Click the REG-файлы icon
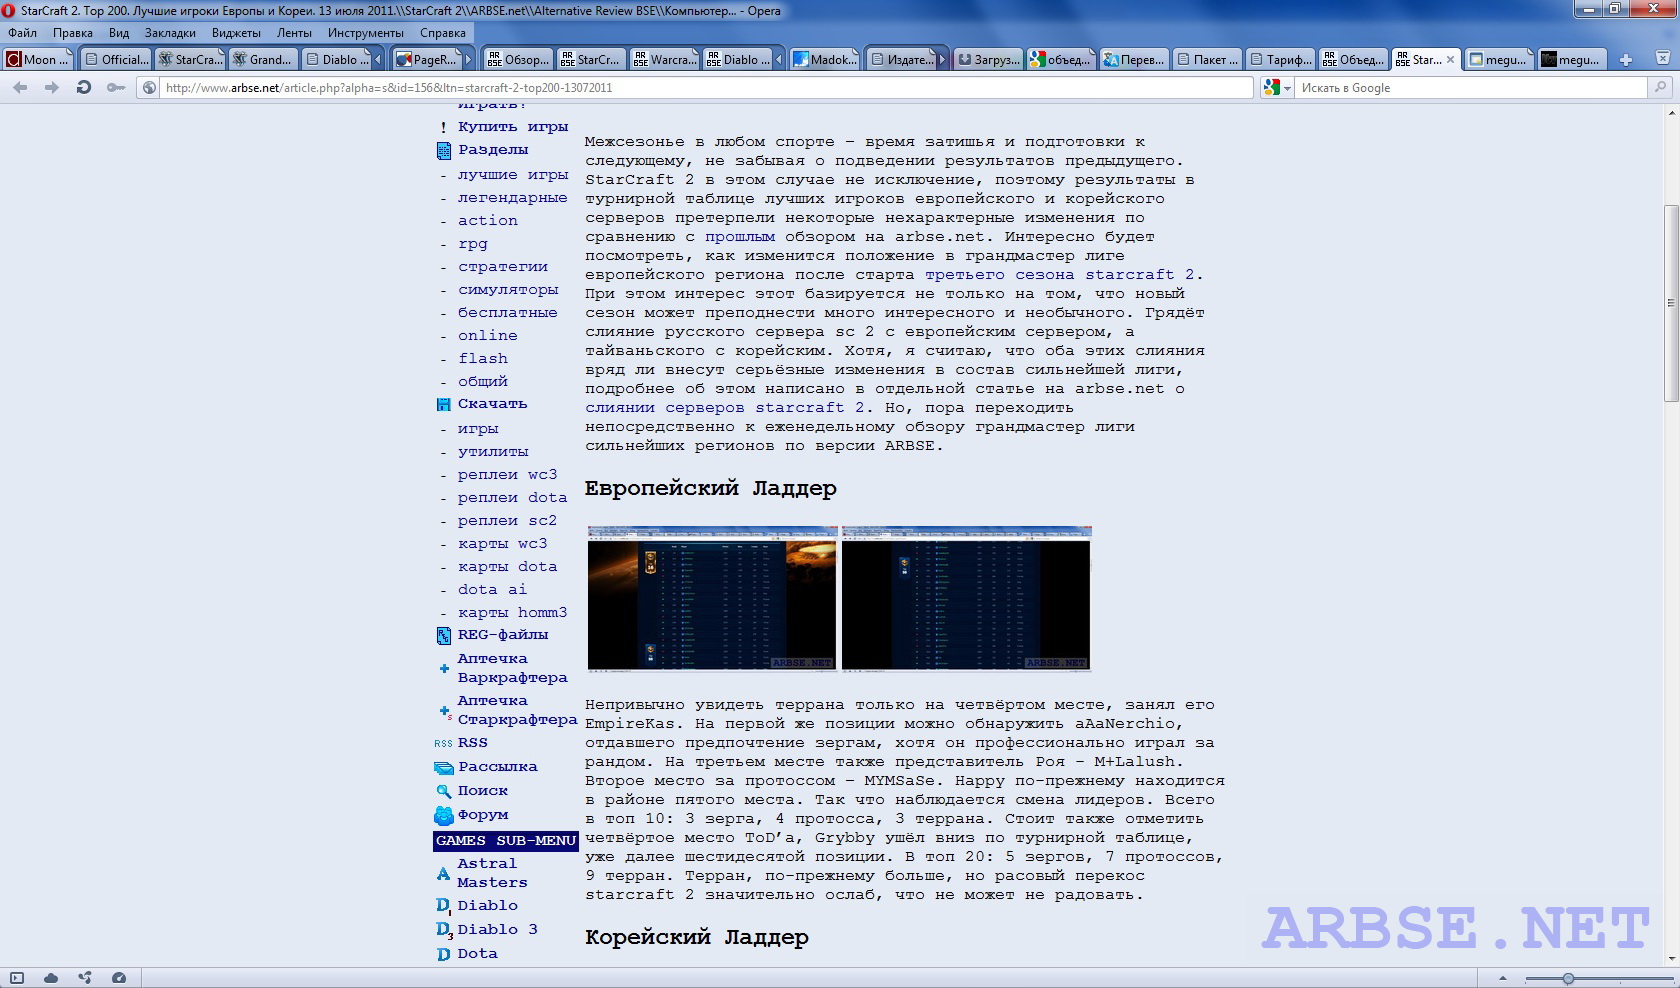Viewport: 1680px width, 988px height. coord(444,636)
